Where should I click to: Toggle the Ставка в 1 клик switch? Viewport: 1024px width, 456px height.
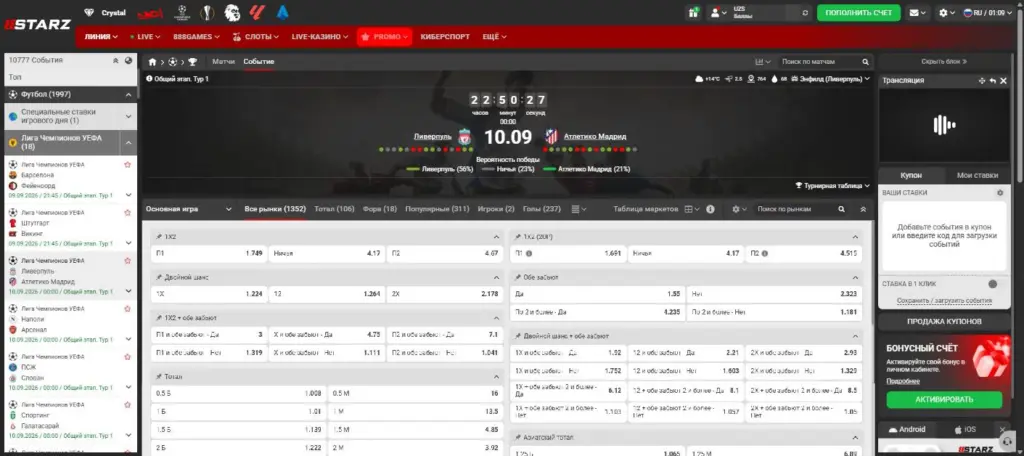pyautogui.click(x=993, y=284)
